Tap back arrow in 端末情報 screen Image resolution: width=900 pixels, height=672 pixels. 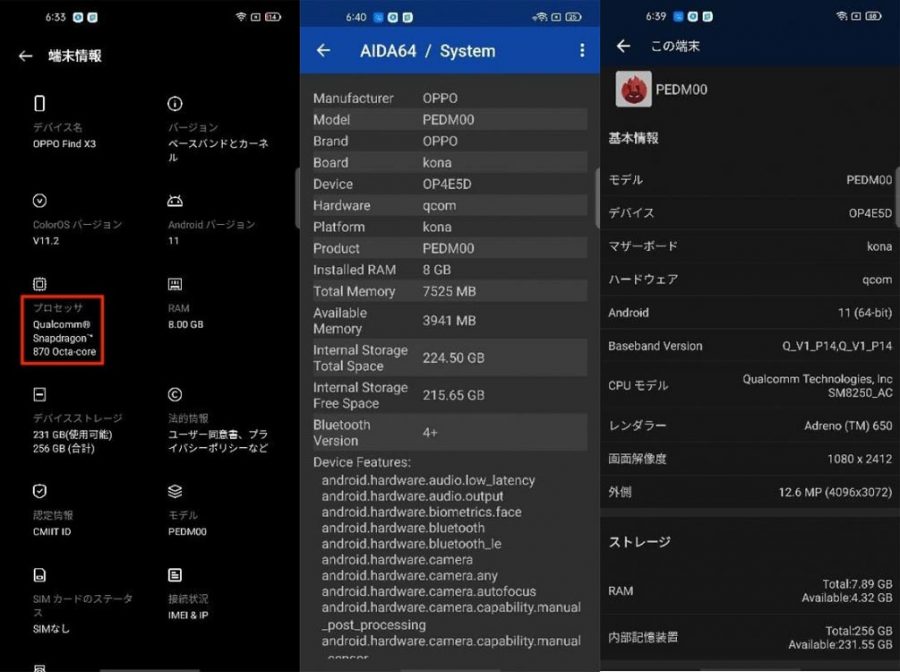pyautogui.click(x=25, y=57)
